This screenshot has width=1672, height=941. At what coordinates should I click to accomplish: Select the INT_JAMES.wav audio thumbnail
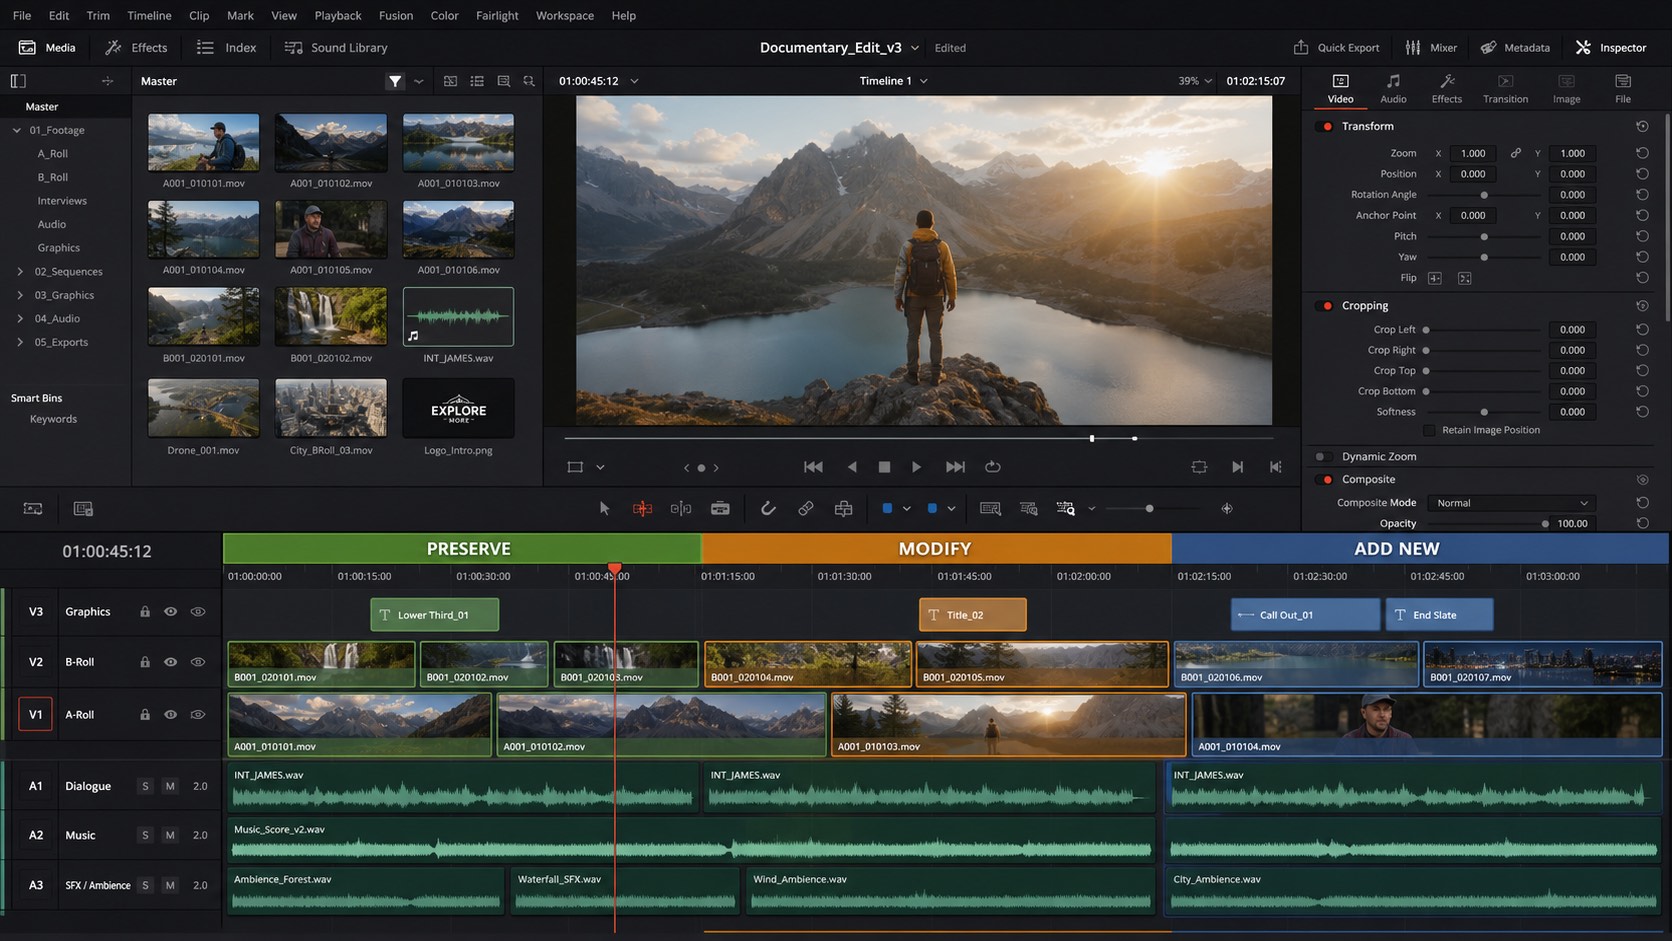[x=458, y=316]
